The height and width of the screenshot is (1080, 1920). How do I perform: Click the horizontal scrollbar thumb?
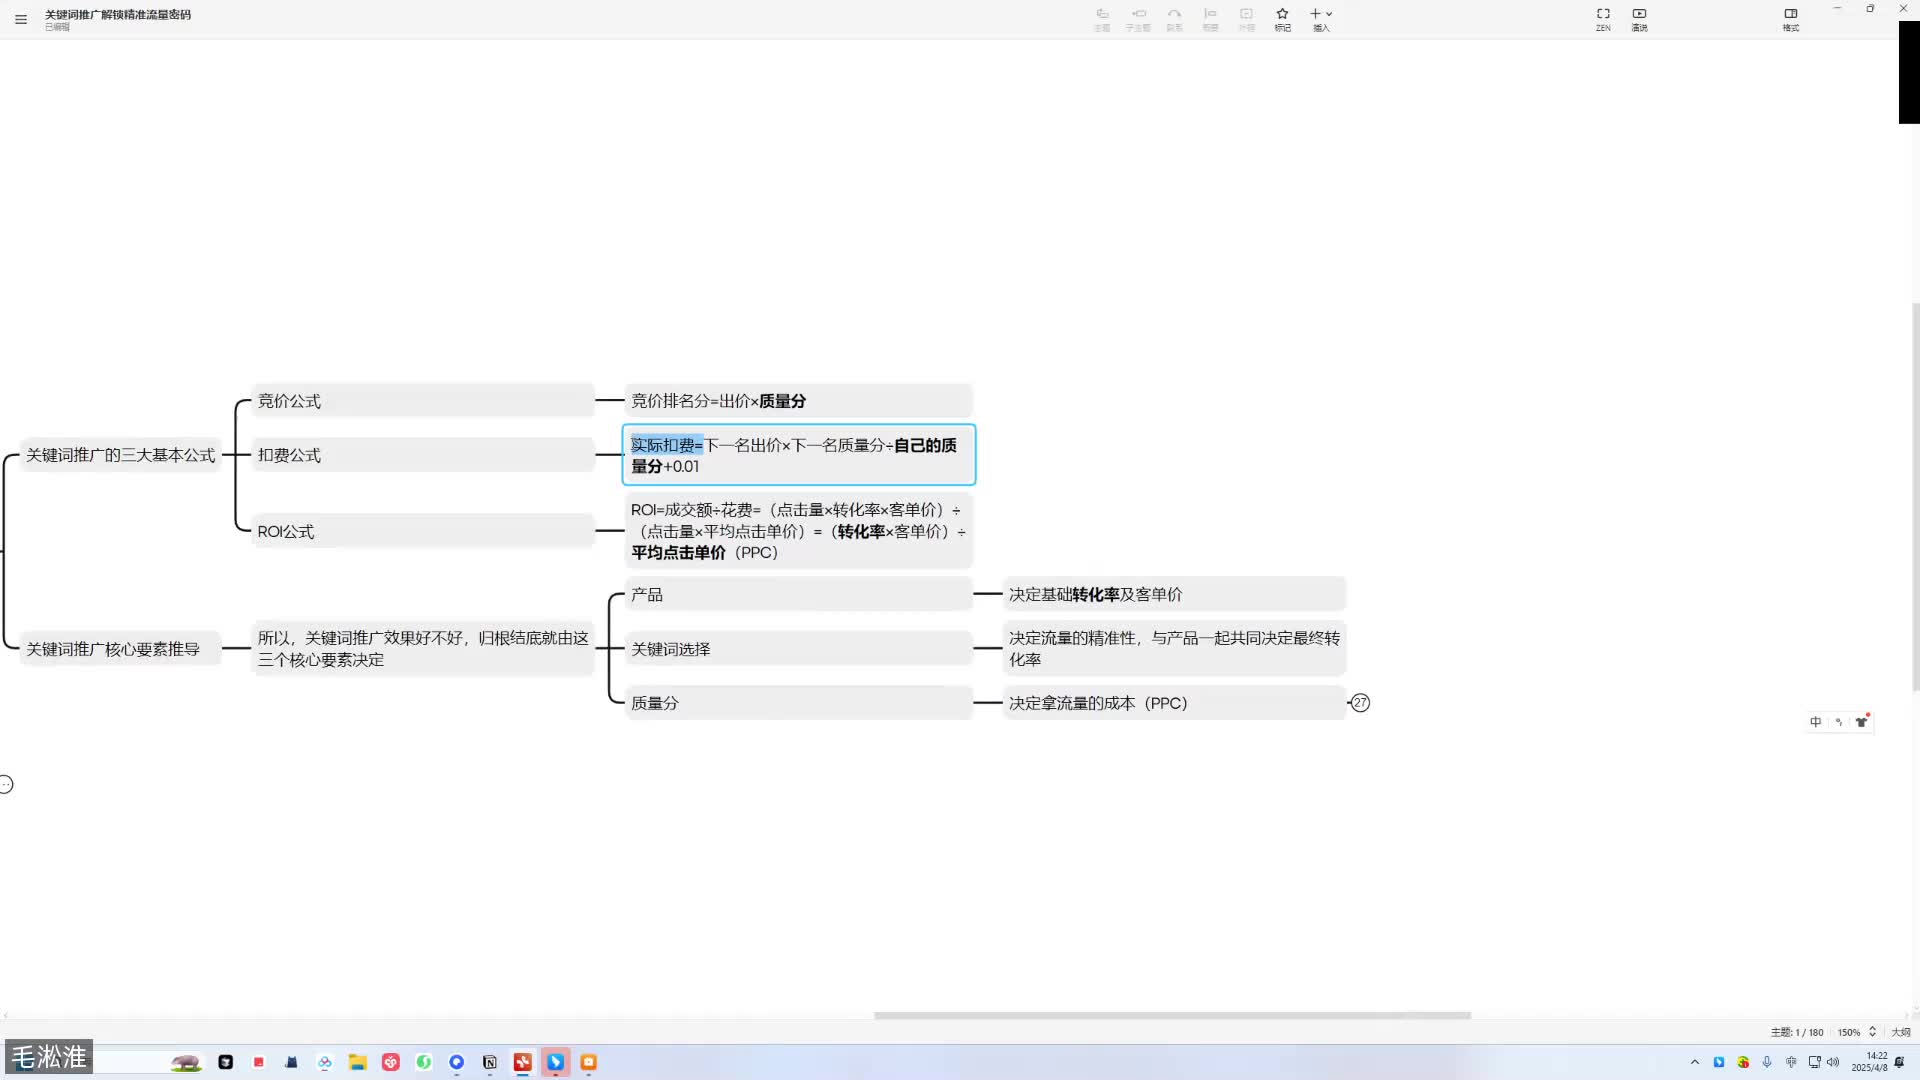[x=1171, y=1015]
